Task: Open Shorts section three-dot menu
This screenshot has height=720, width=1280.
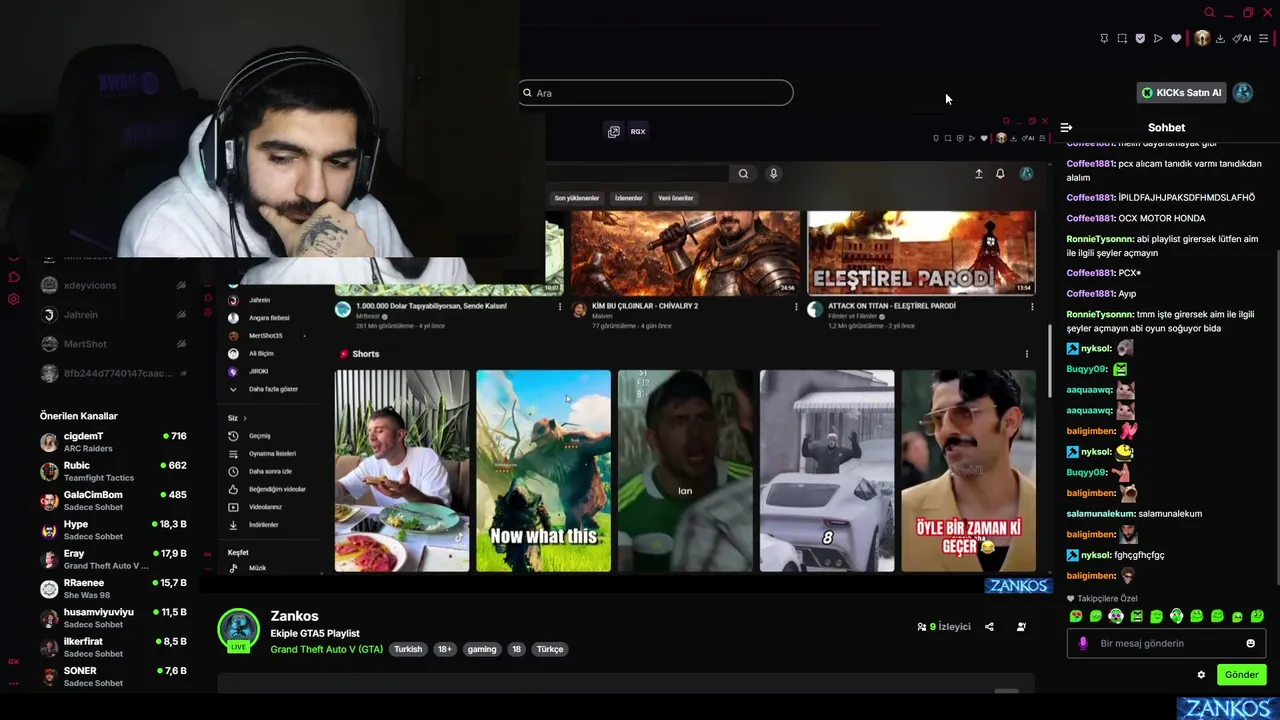Action: tap(1026, 354)
